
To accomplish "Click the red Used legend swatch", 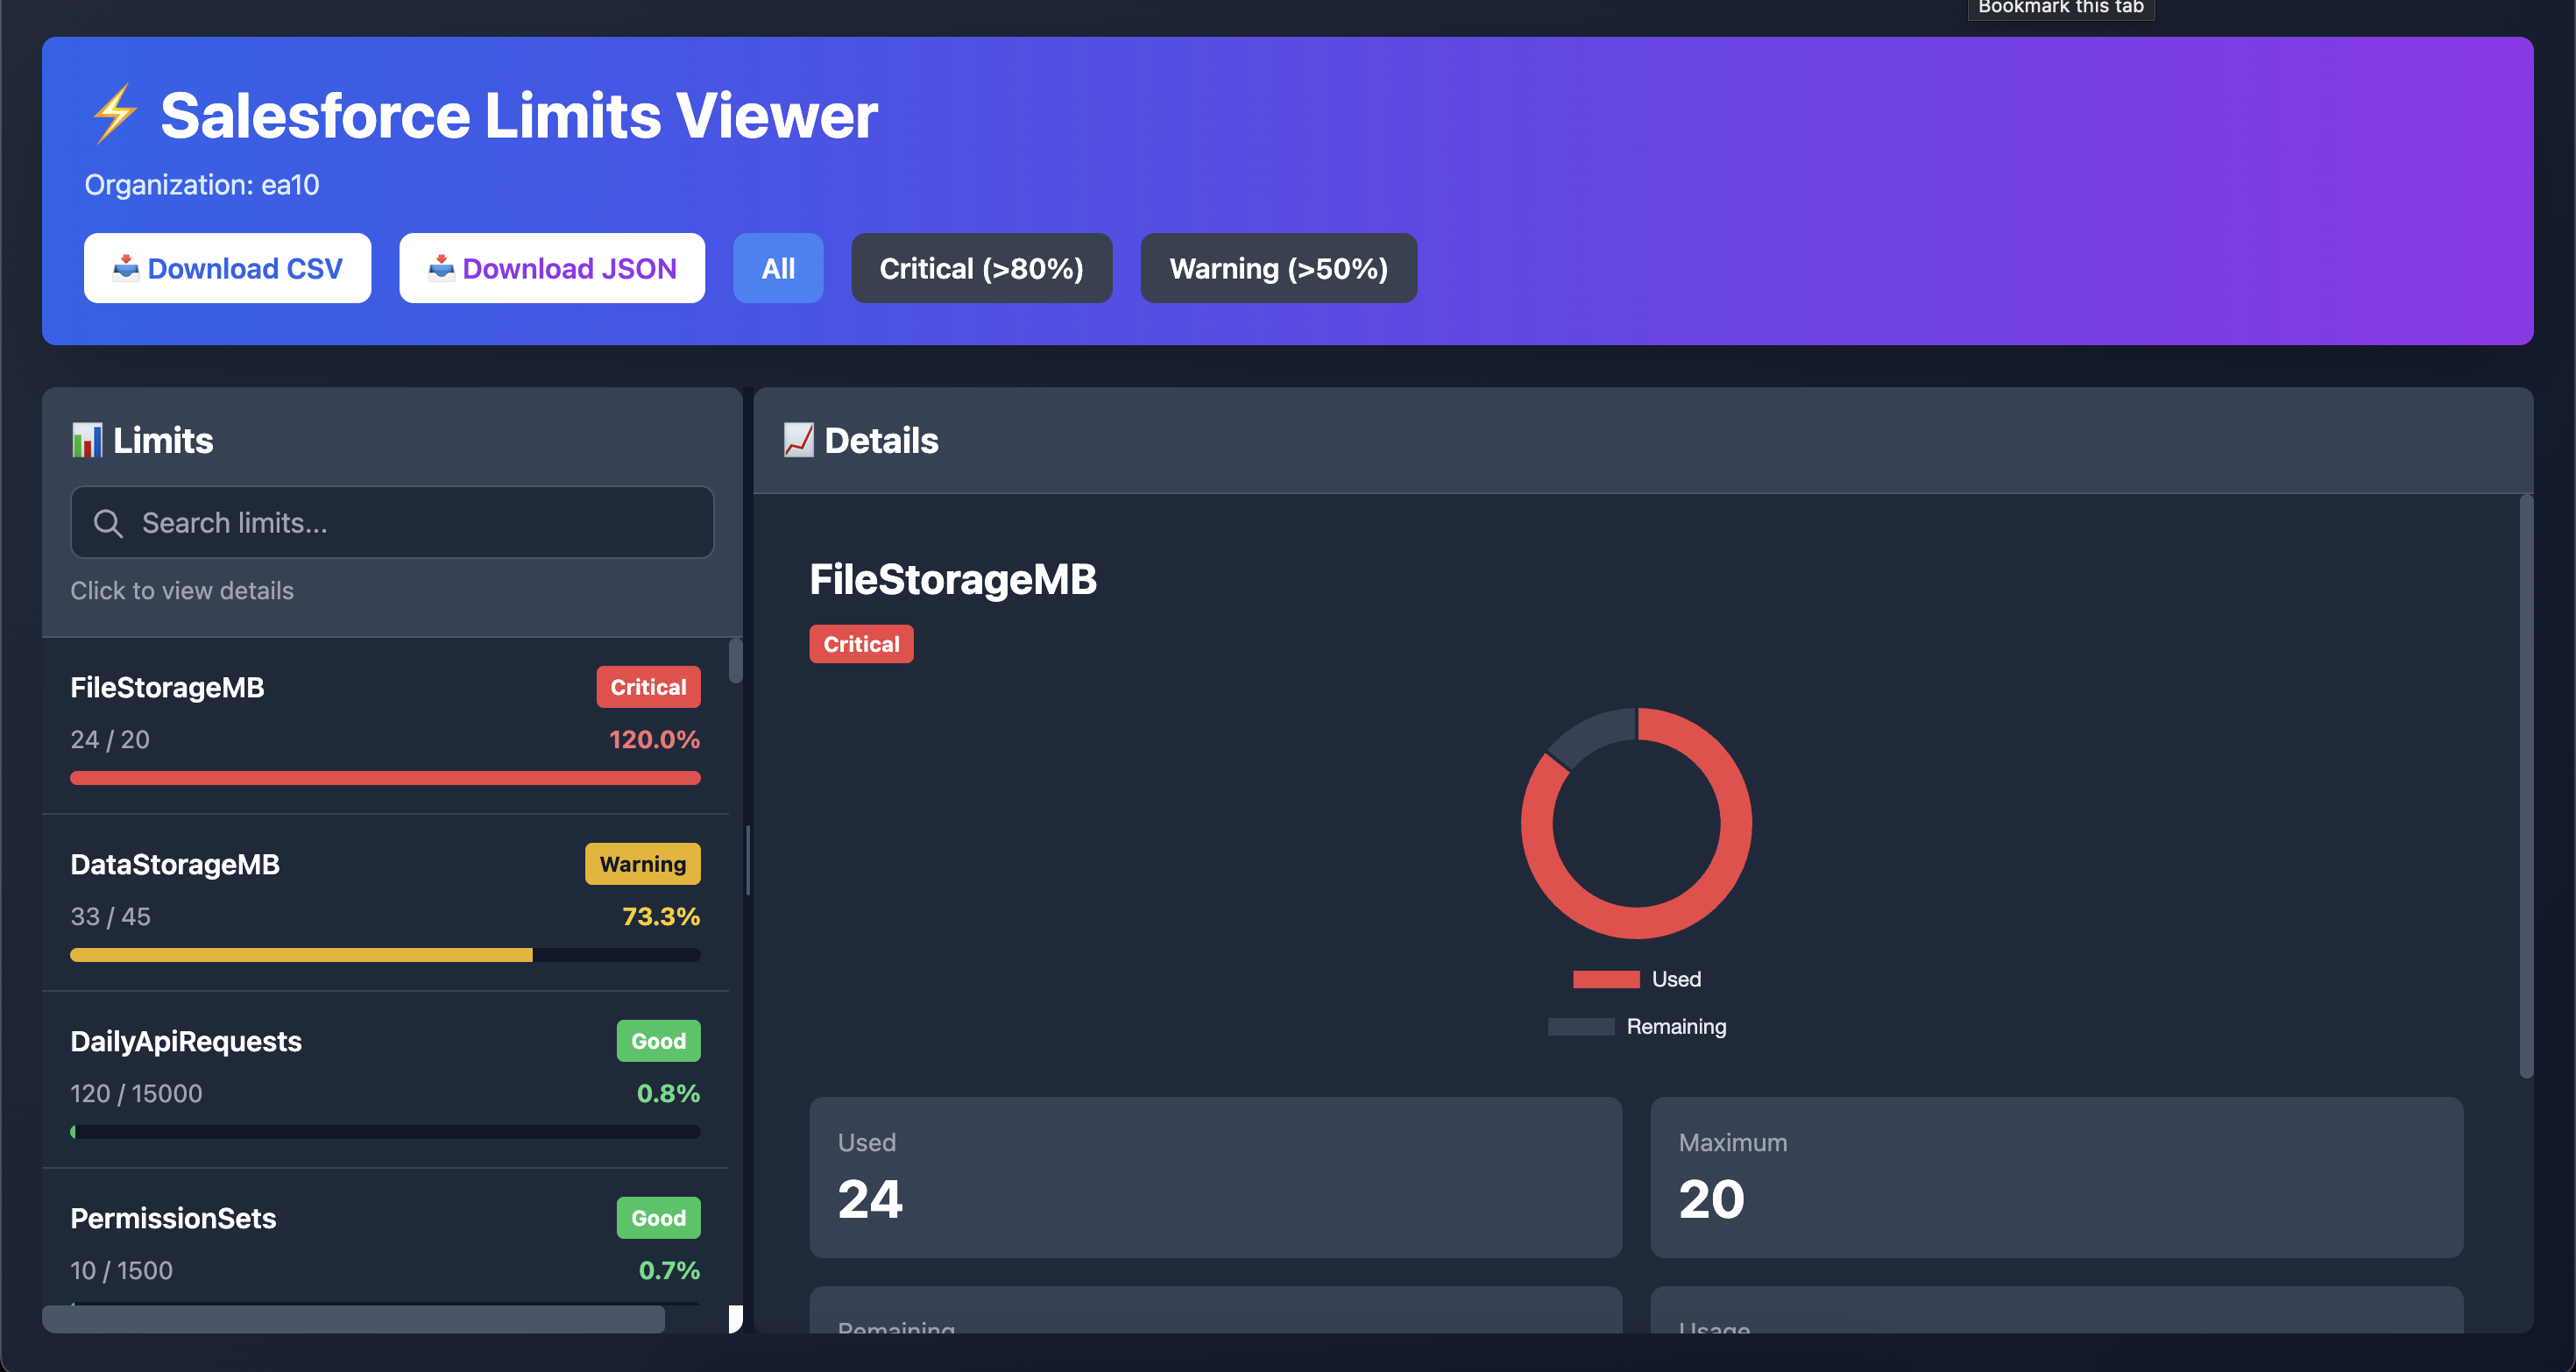I will pyautogui.click(x=1605, y=980).
